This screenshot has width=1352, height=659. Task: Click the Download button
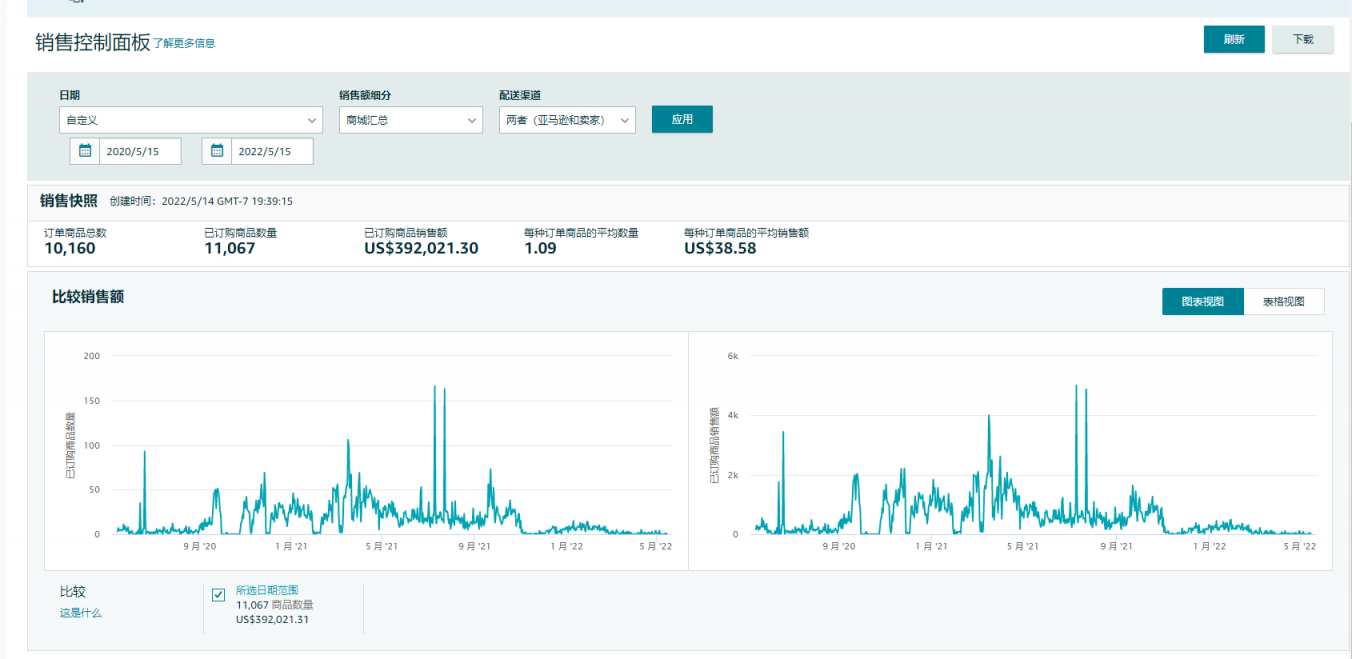coord(1302,39)
